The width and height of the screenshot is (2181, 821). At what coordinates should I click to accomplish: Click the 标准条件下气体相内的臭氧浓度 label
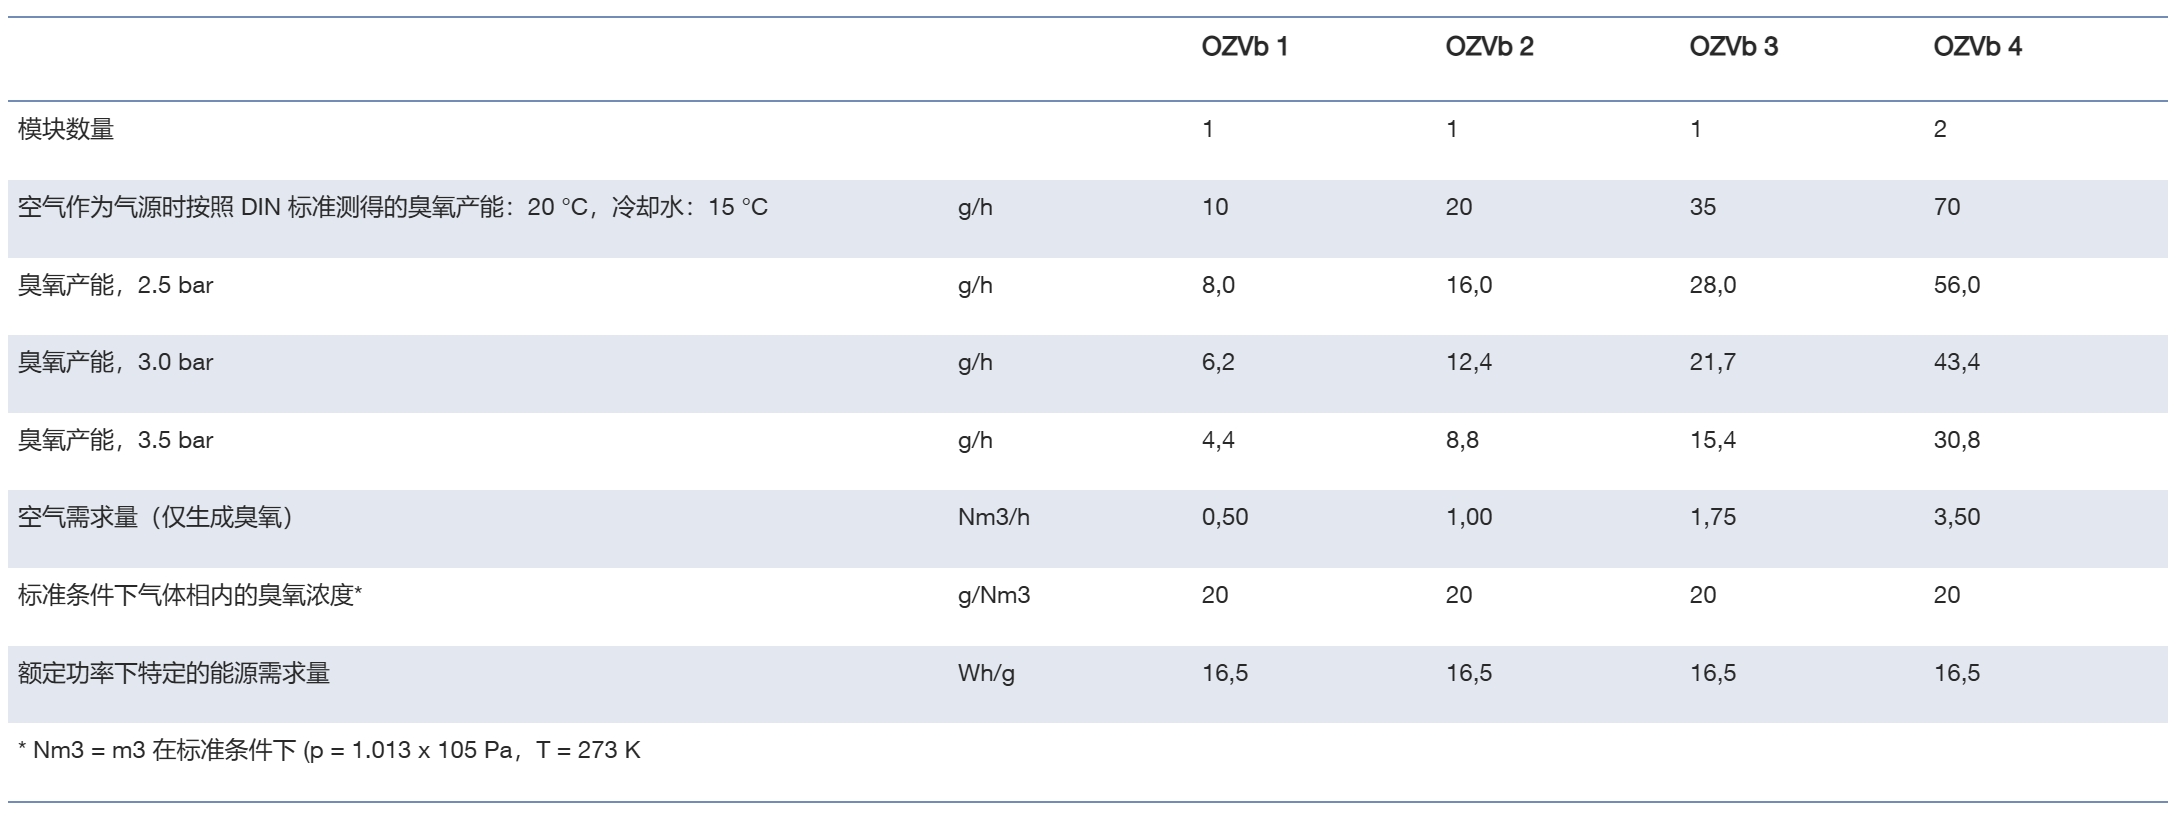coord(190,595)
